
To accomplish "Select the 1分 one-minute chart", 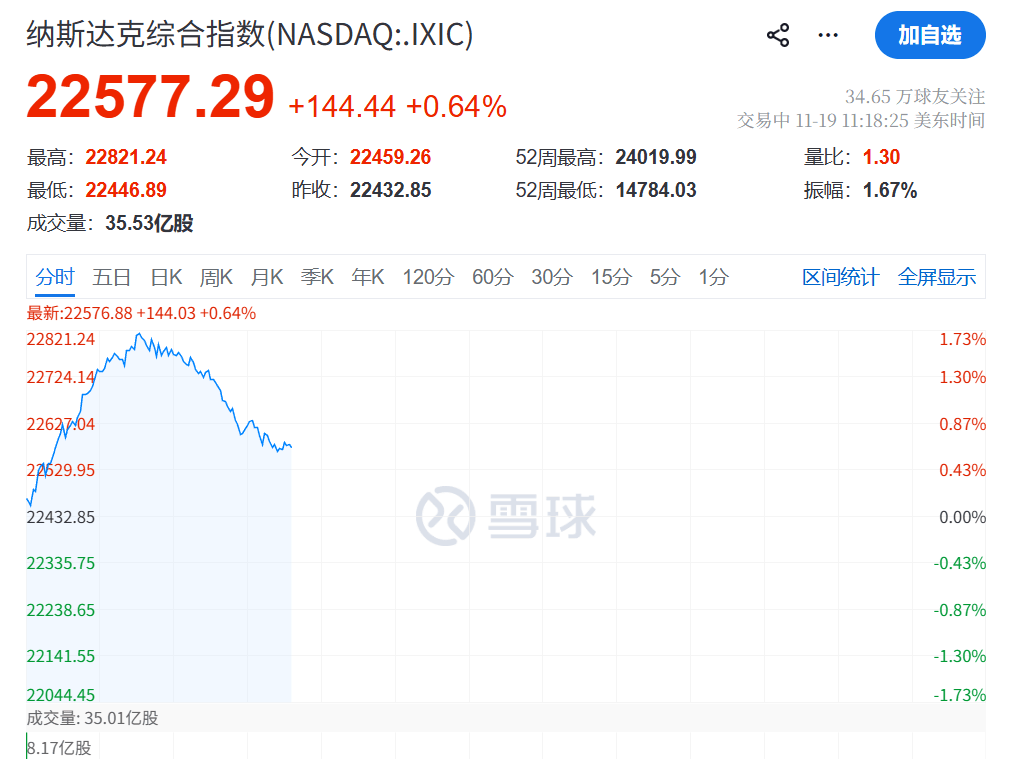I will (711, 277).
